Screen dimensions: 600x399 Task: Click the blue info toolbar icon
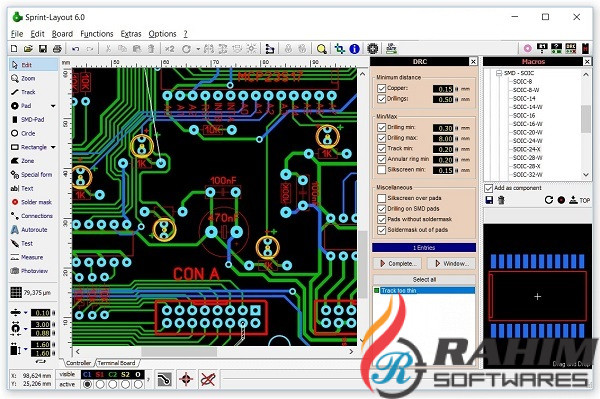pos(354,49)
